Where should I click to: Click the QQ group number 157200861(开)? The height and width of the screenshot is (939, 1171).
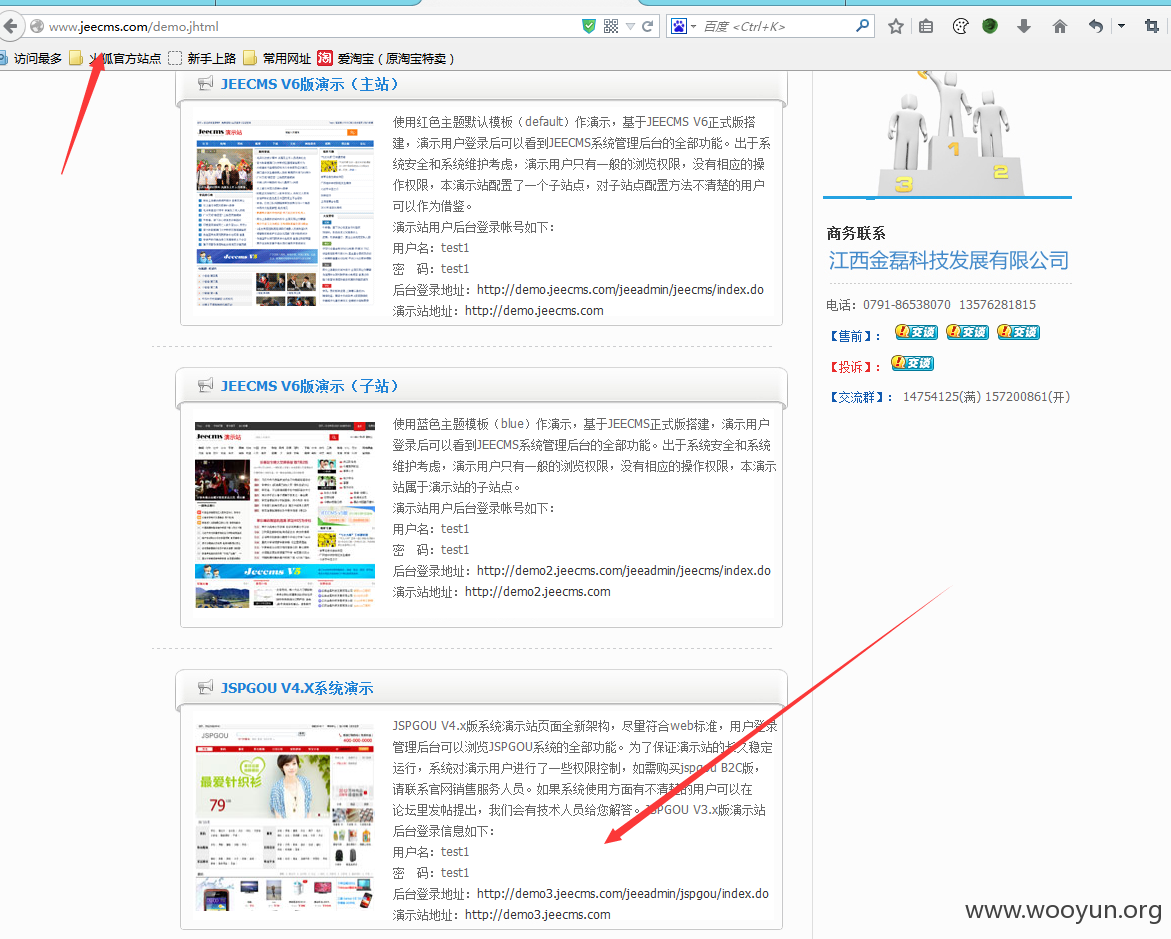click(1028, 397)
